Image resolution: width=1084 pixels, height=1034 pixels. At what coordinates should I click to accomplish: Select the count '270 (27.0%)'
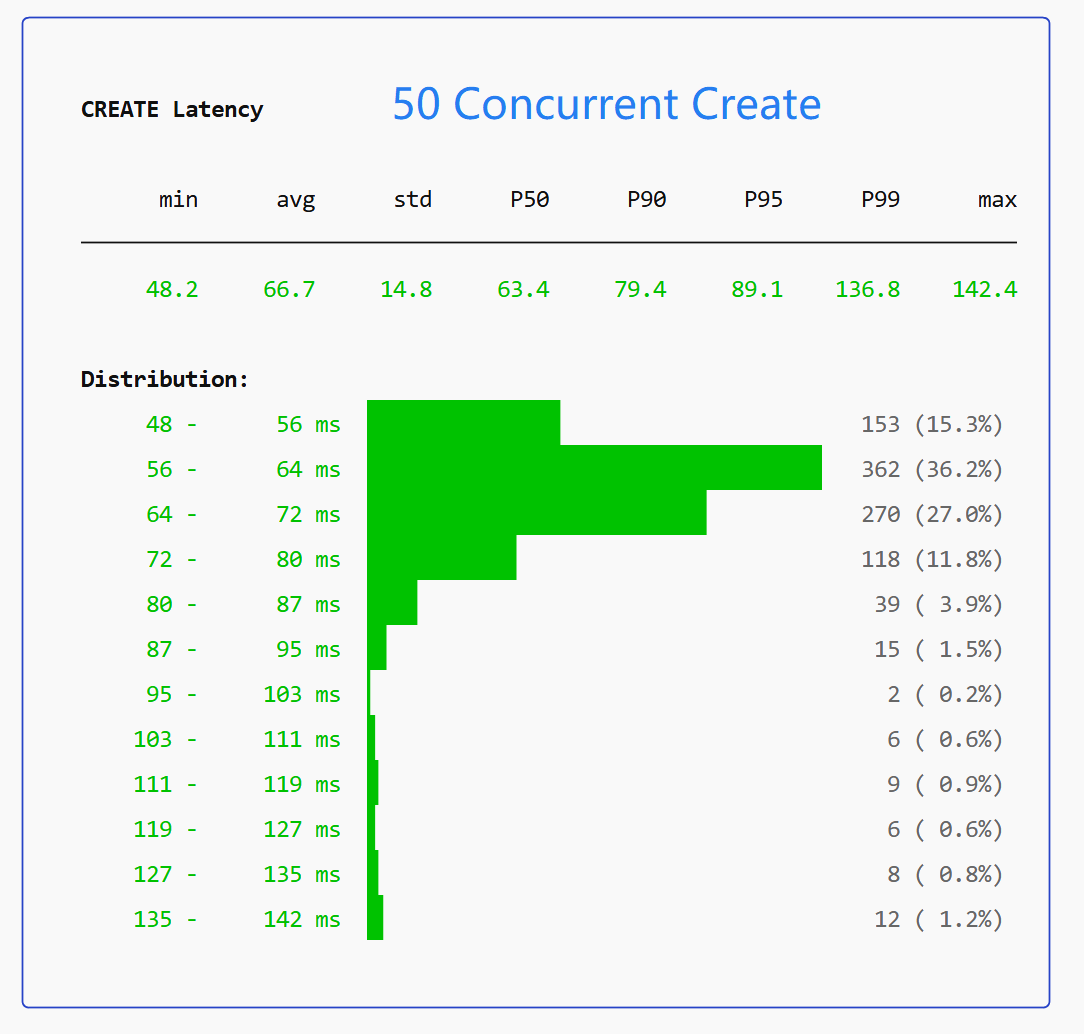coord(932,514)
